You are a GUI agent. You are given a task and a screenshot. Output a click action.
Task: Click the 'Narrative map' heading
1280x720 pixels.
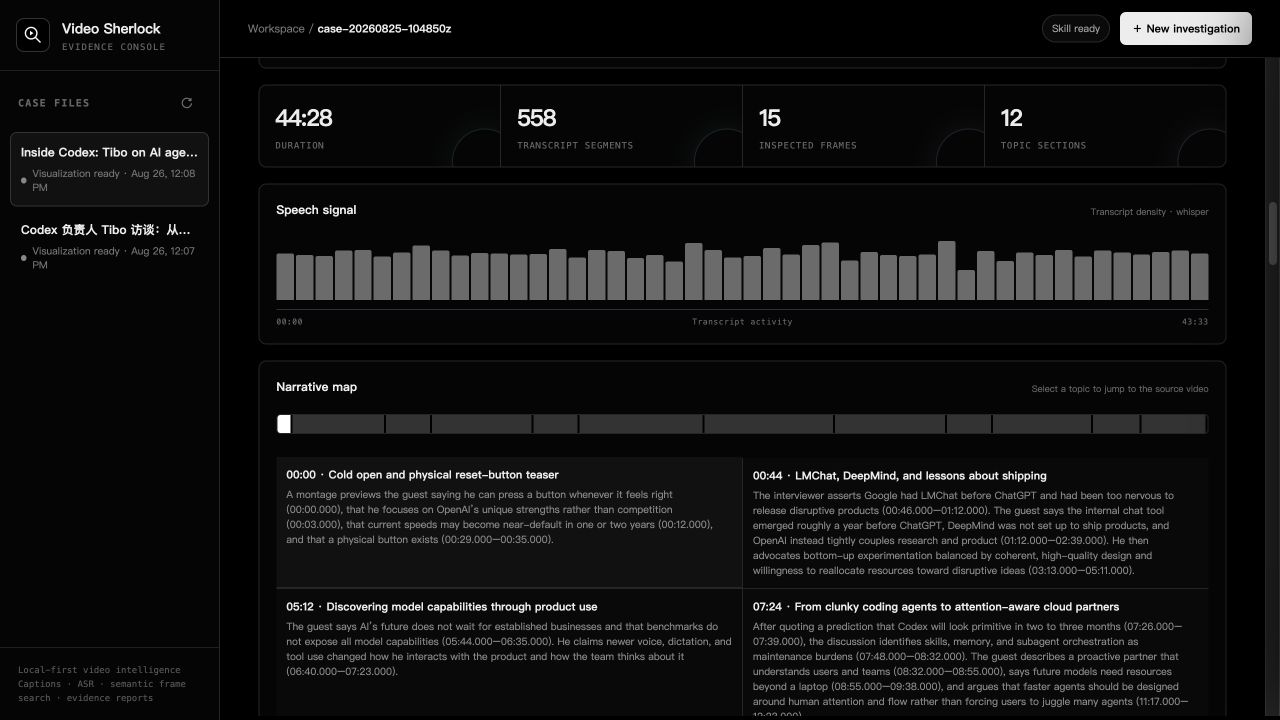pyautogui.click(x=316, y=387)
